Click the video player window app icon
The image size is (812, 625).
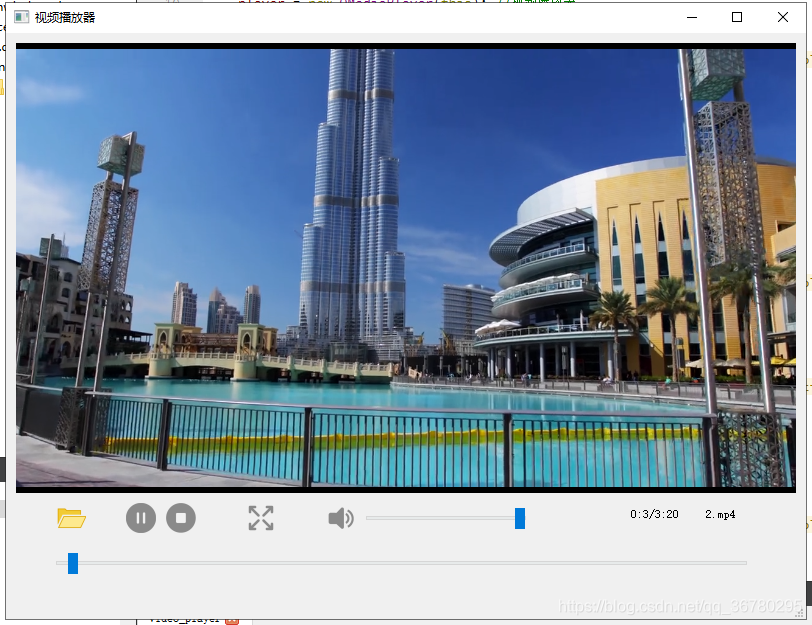[21, 17]
